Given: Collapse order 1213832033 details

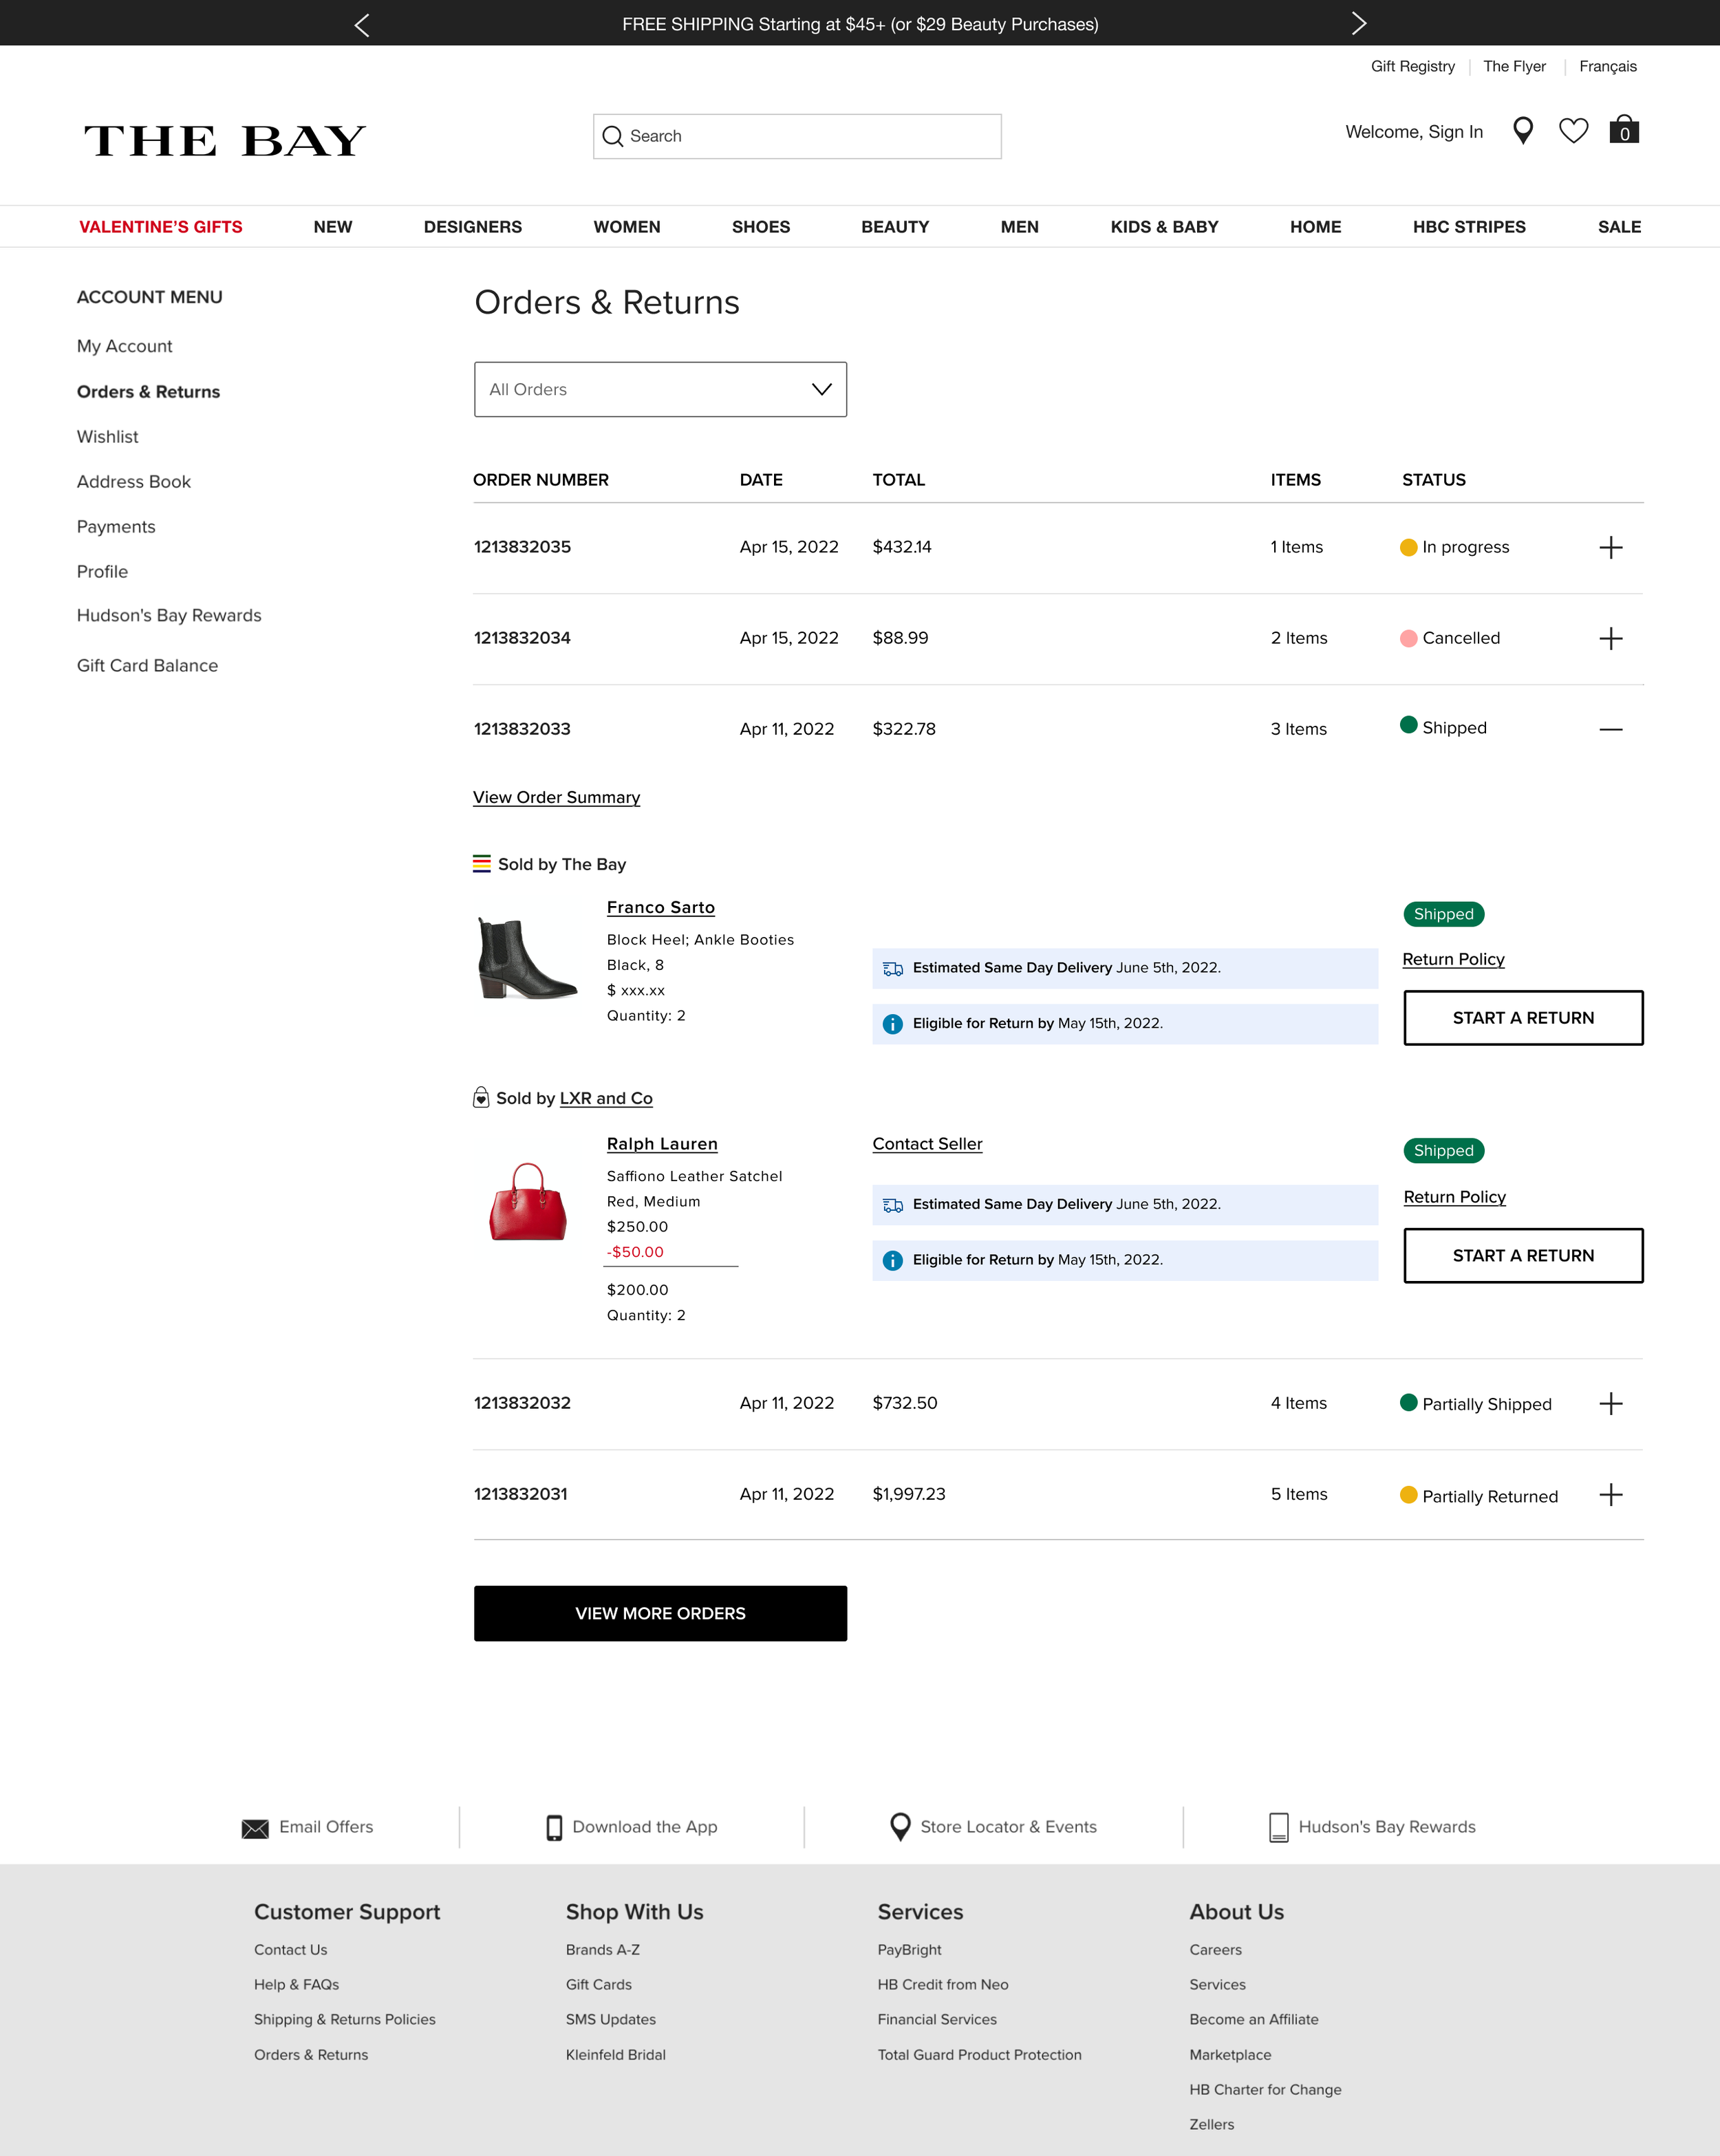Looking at the screenshot, I should coord(1610,729).
